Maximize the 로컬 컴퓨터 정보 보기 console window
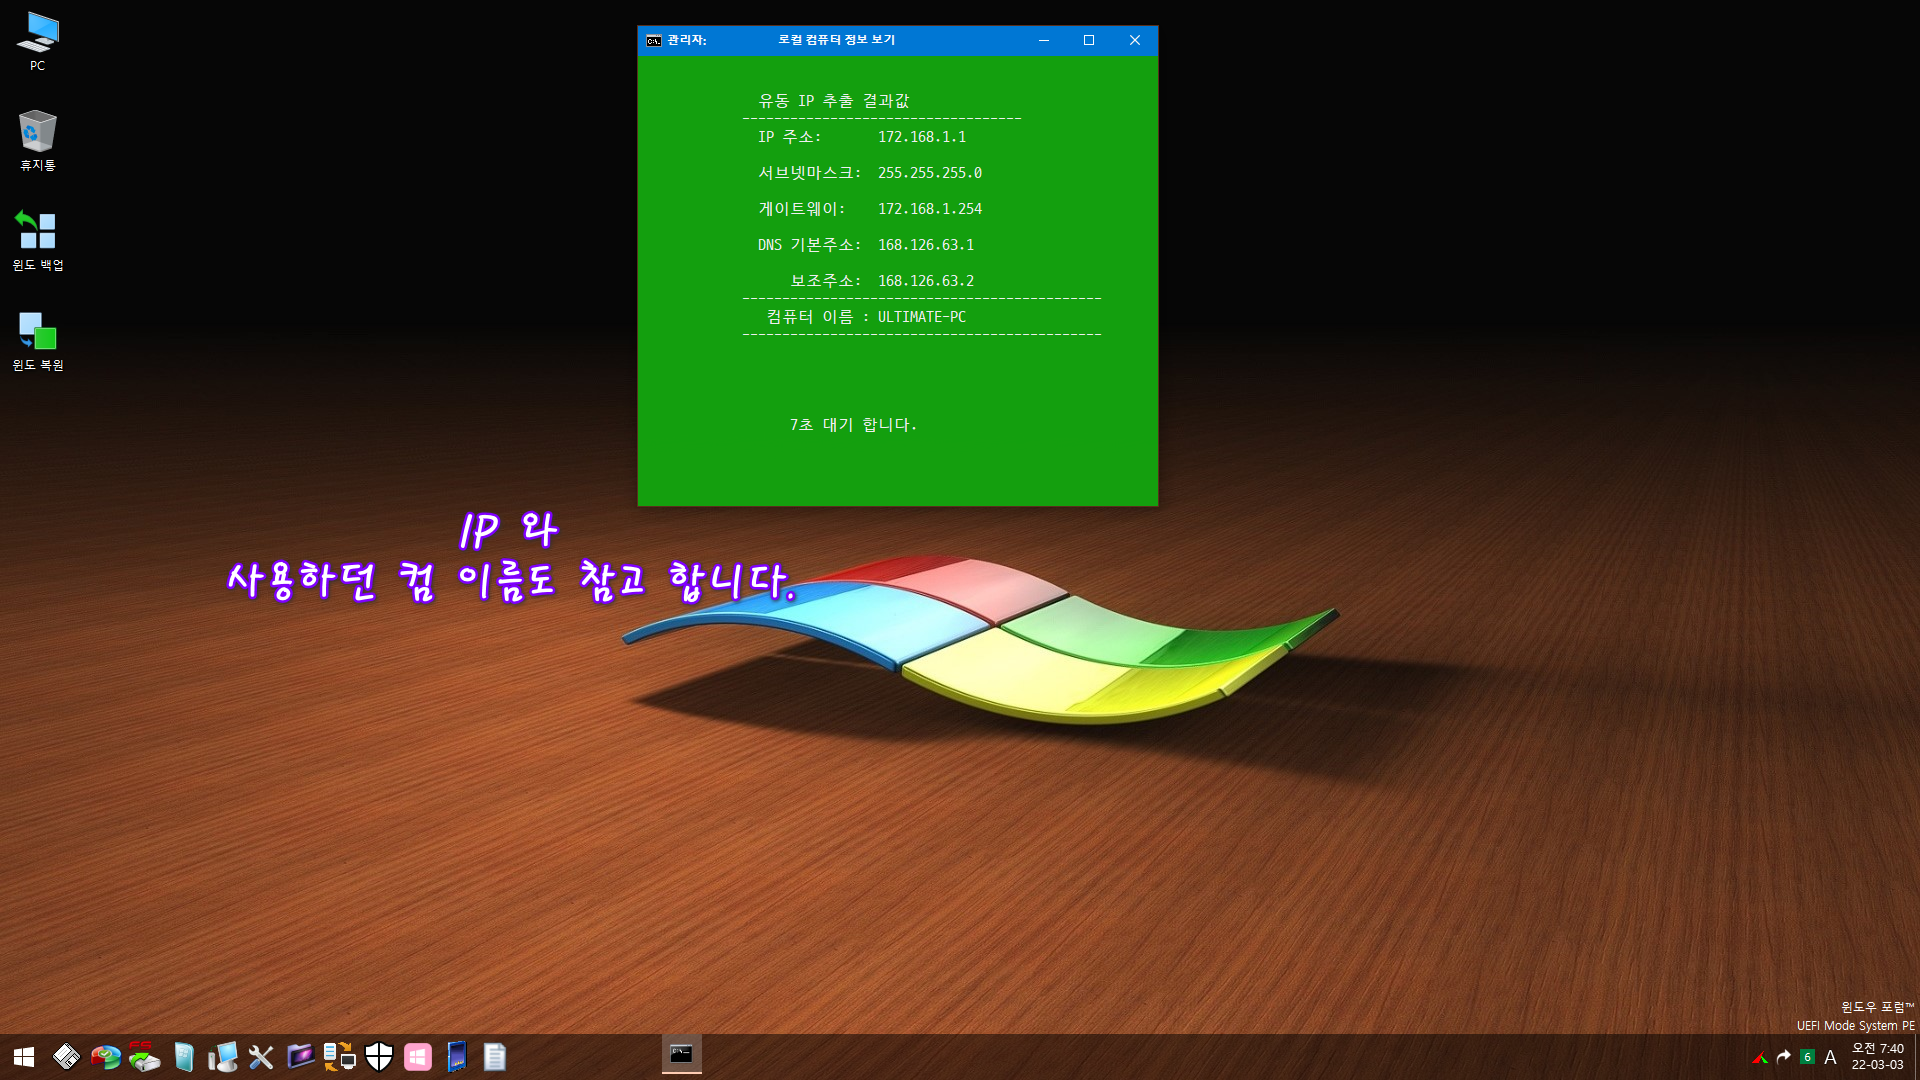The width and height of the screenshot is (1920, 1080). tap(1089, 40)
